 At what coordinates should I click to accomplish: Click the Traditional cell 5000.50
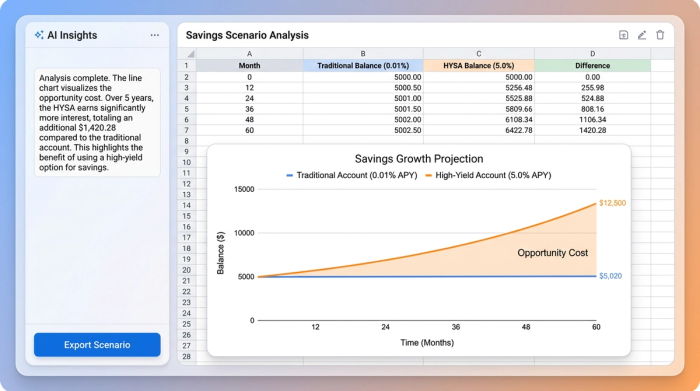pyautogui.click(x=363, y=88)
